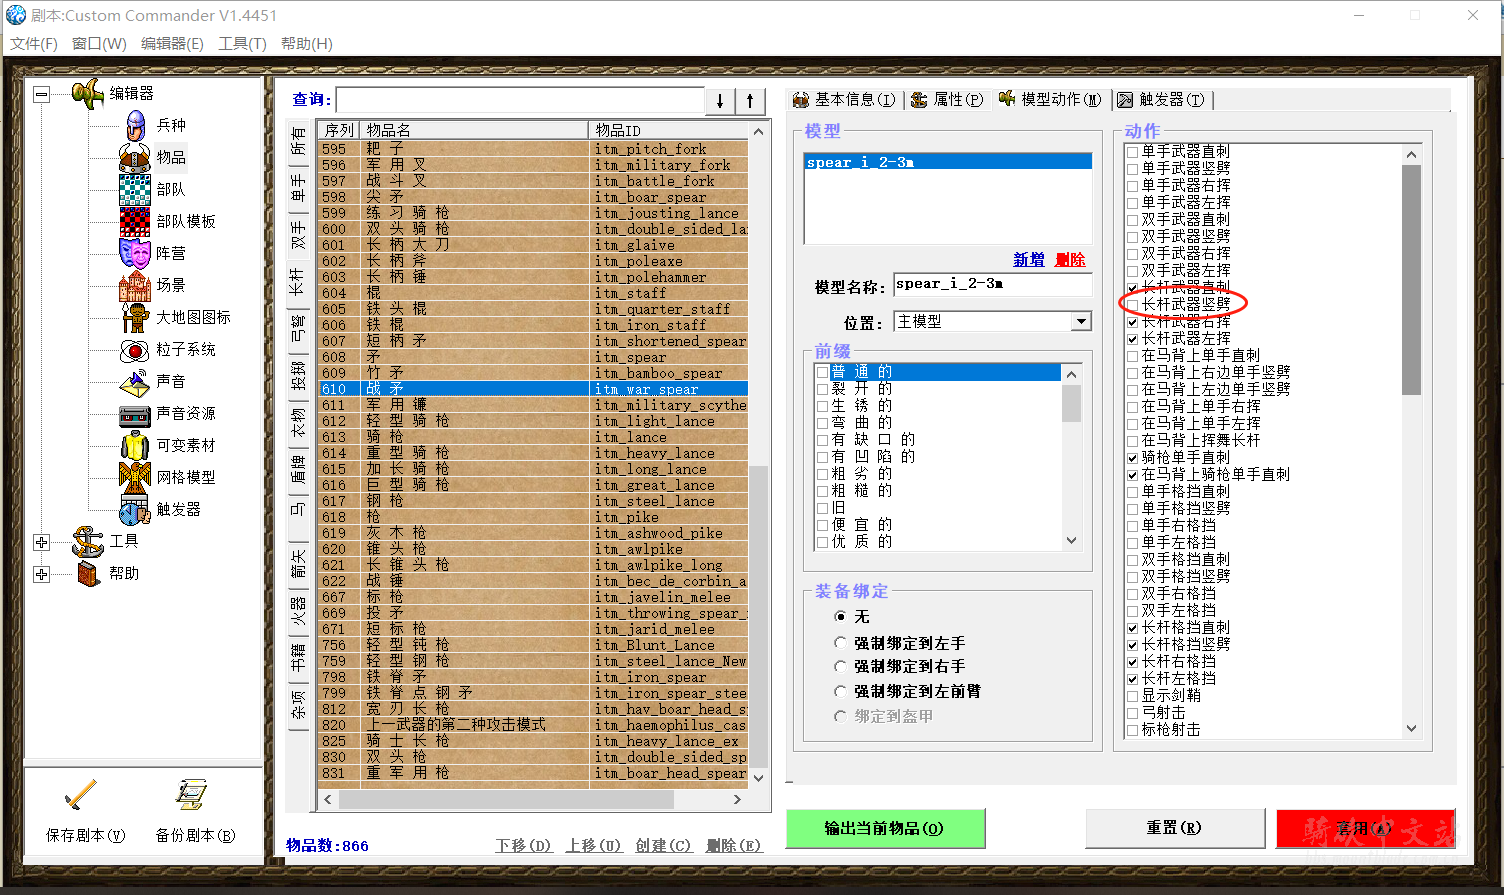Select 强制绑定到左前臂 radio option
Screen dimensions: 1504x895
point(840,691)
